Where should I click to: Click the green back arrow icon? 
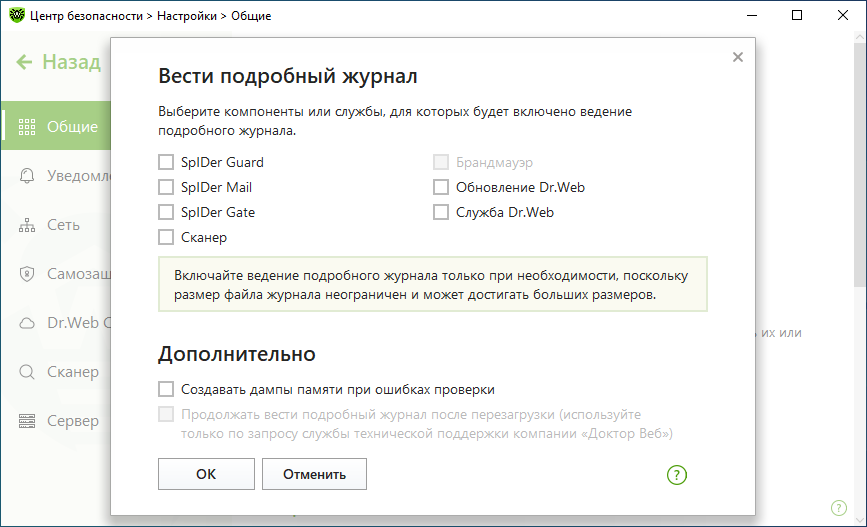click(24, 62)
